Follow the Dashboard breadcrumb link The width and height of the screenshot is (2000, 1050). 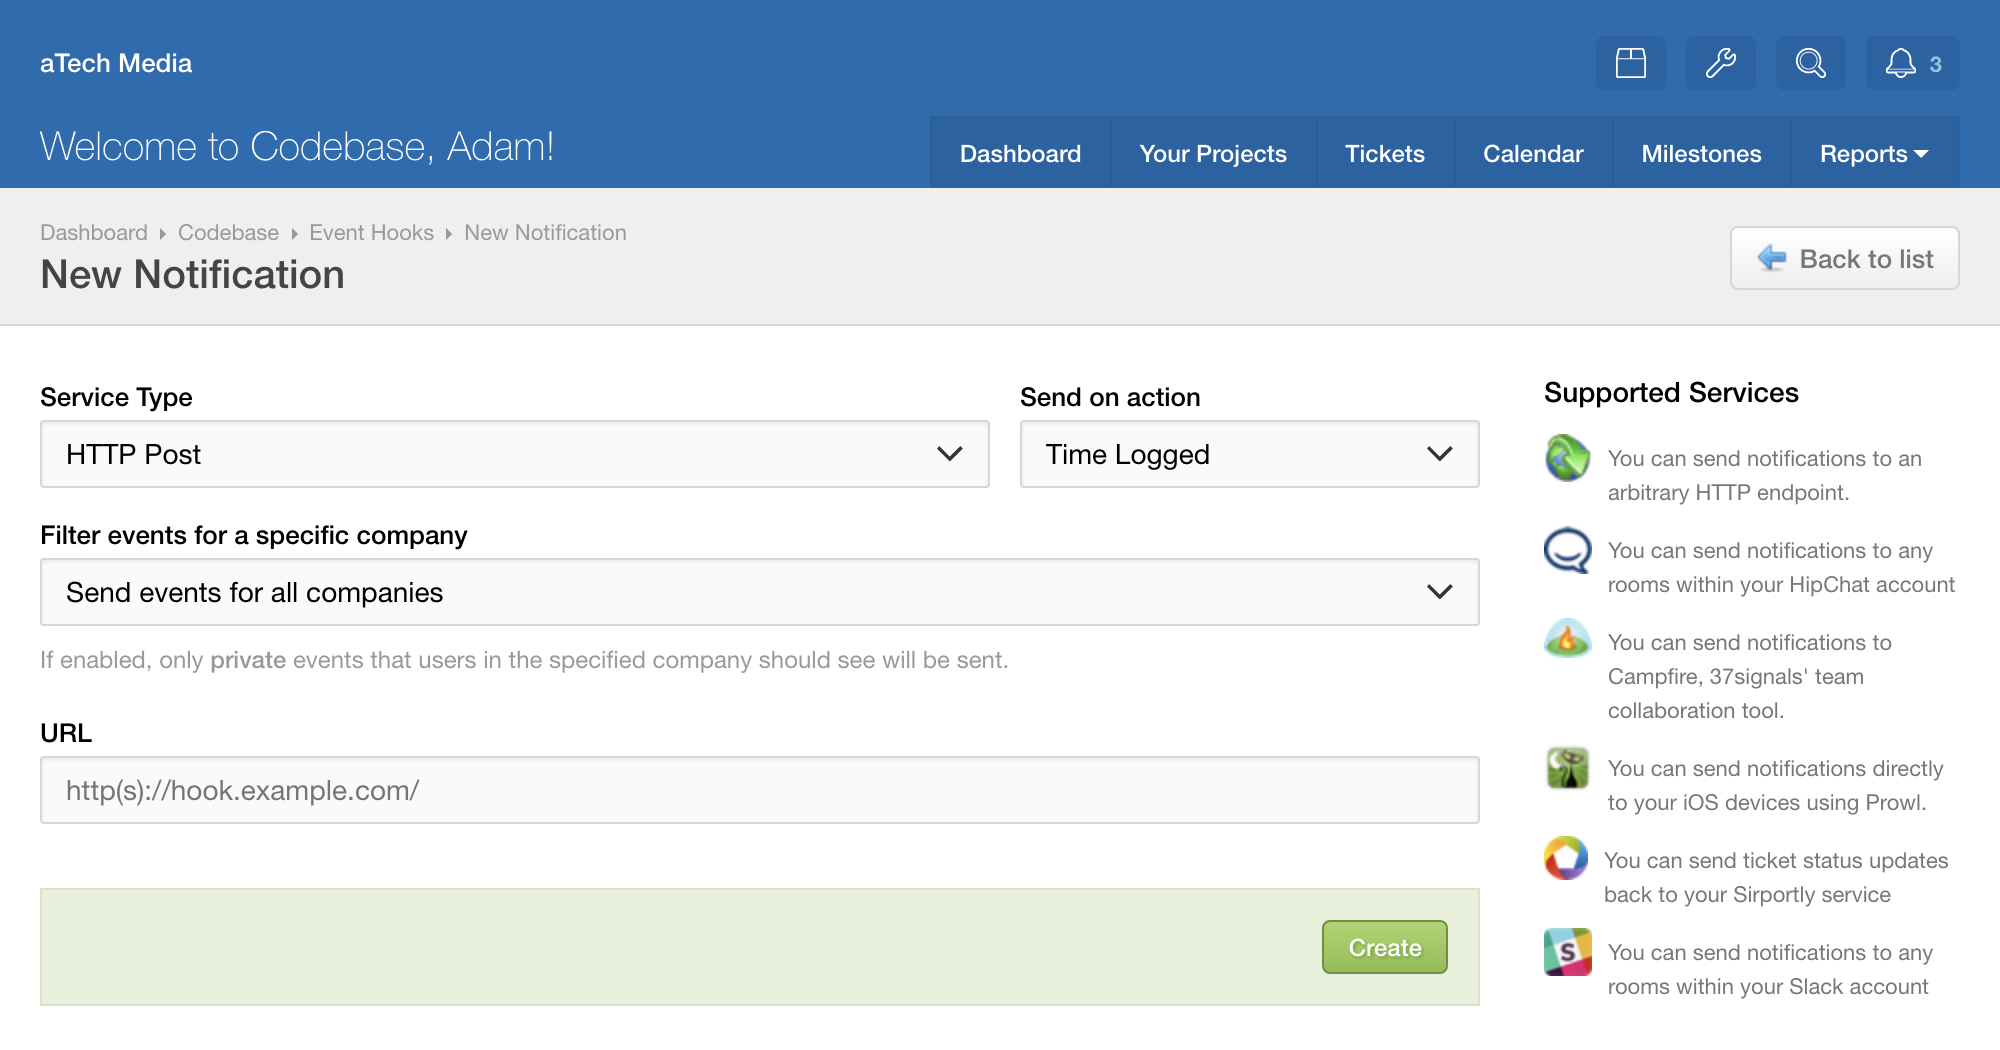click(x=94, y=232)
